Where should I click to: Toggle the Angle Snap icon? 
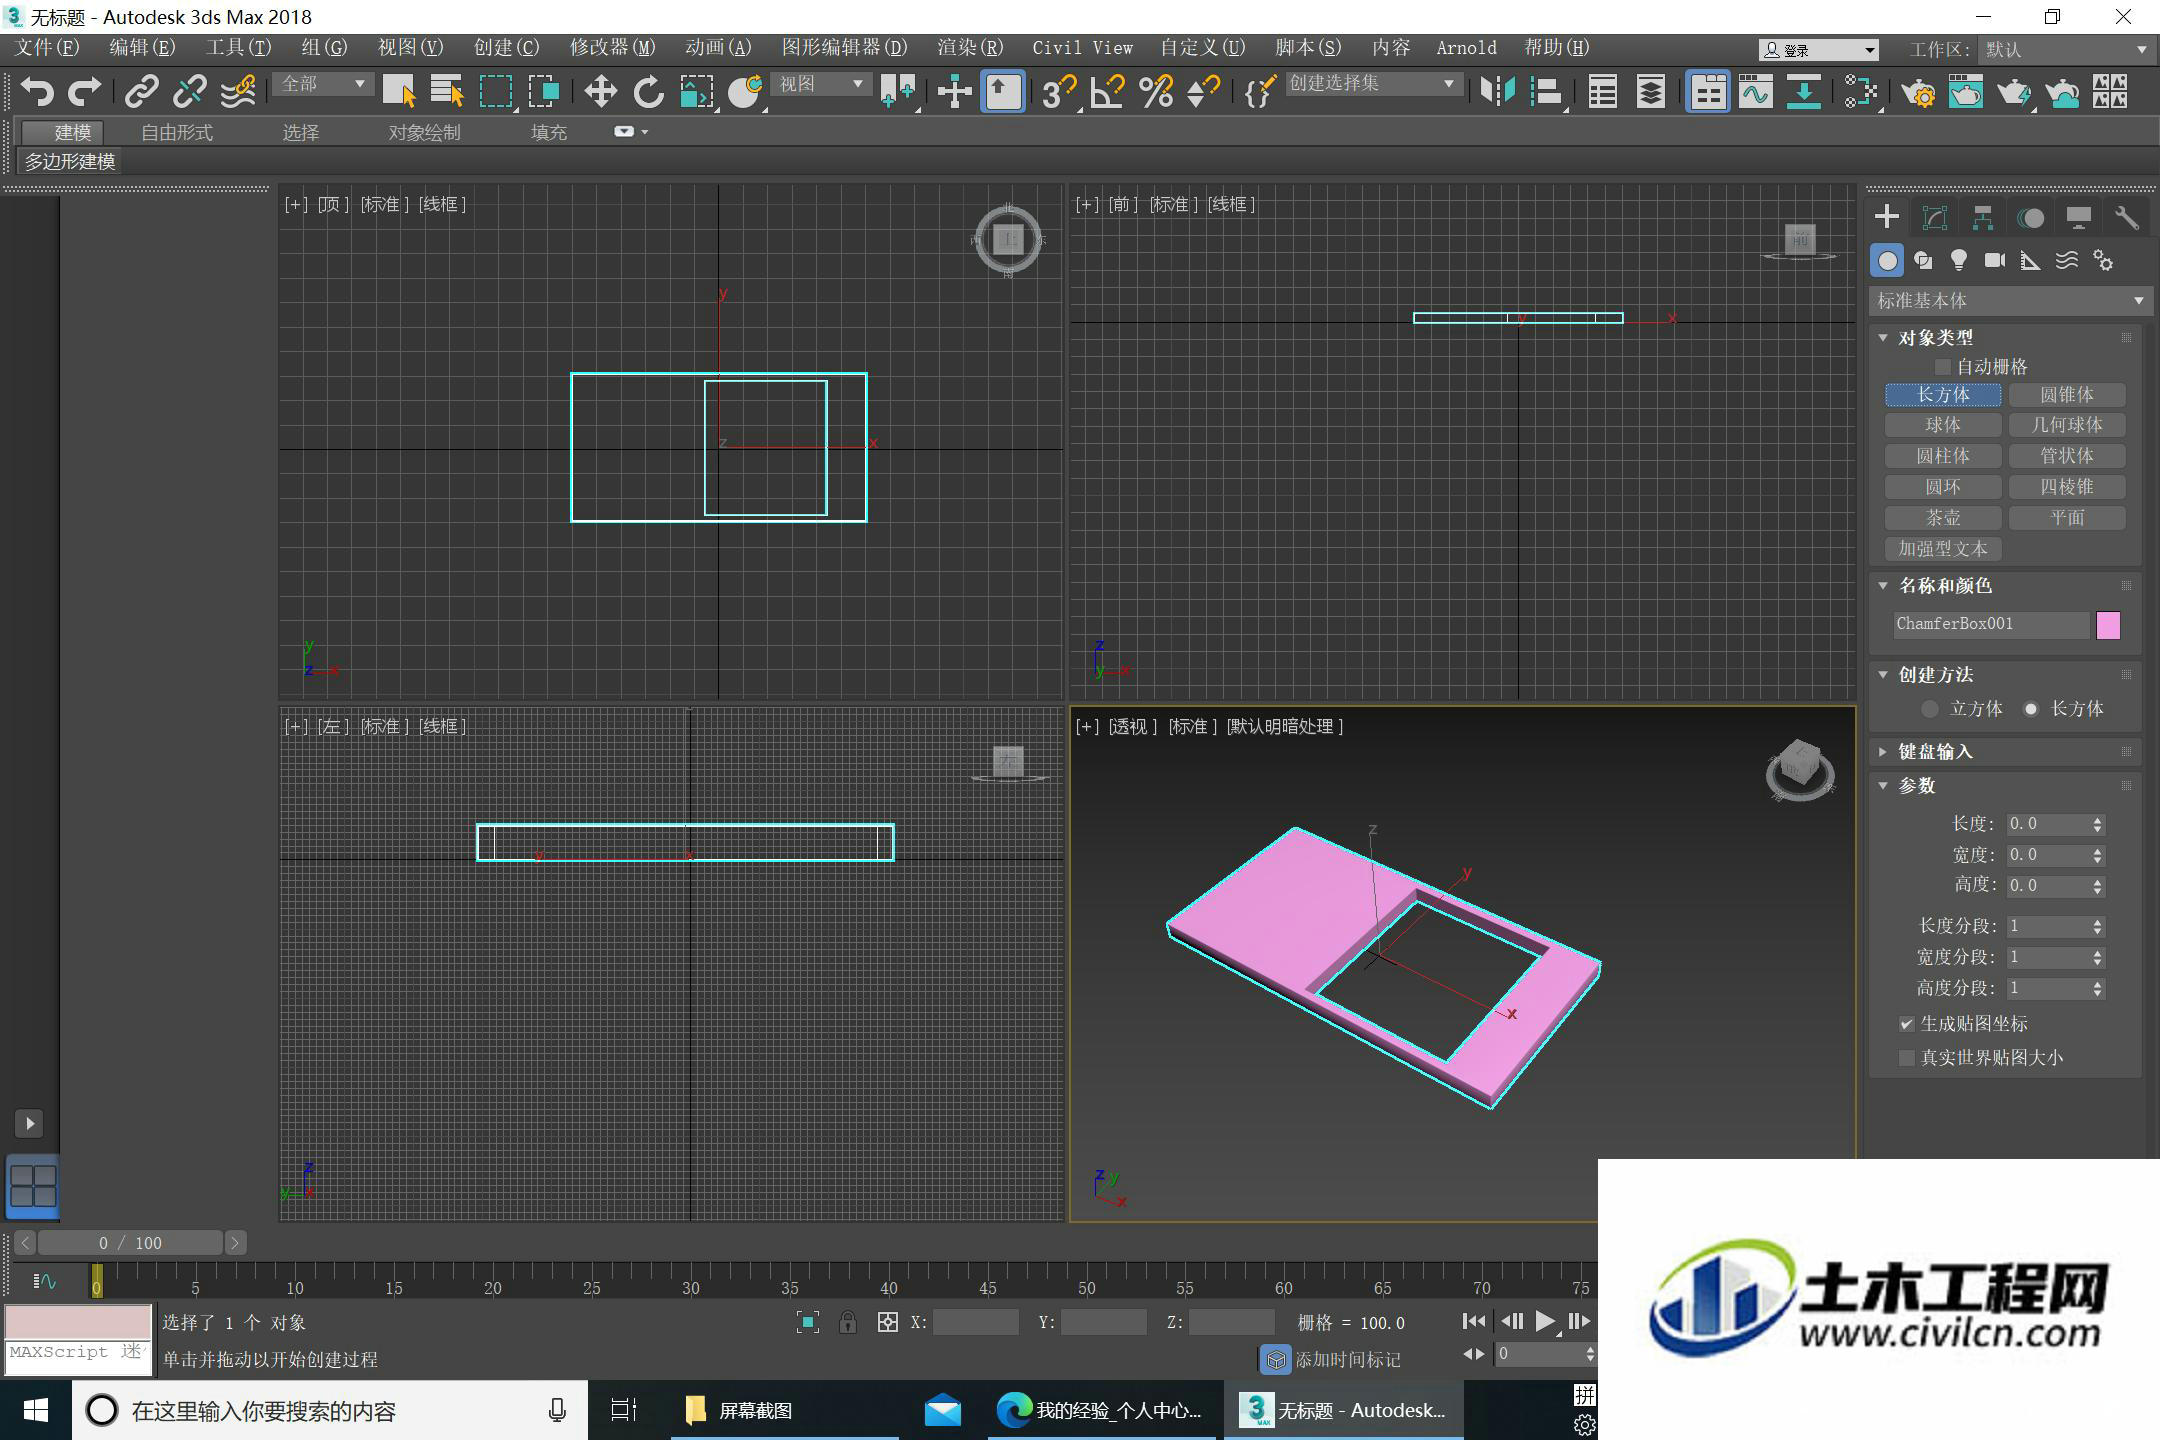click(x=1107, y=92)
